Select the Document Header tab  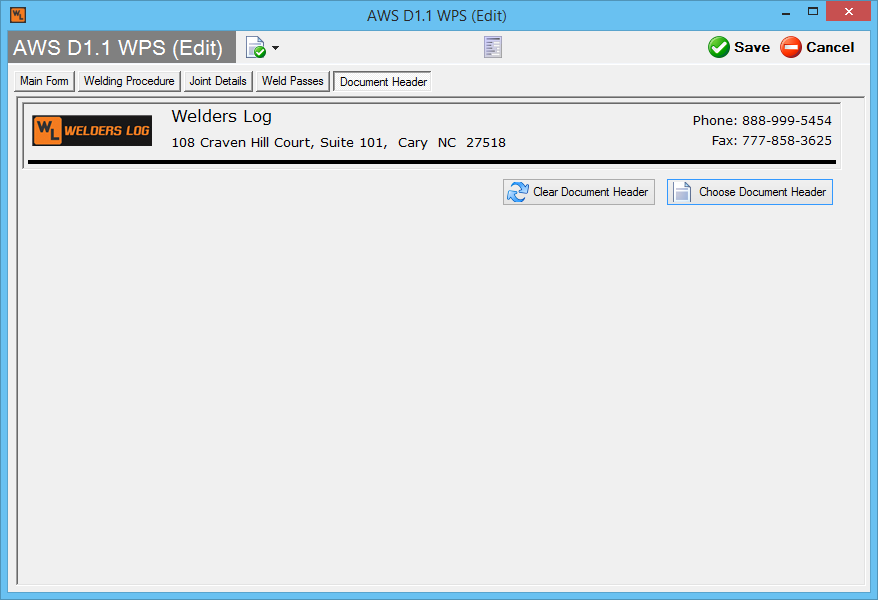[383, 82]
